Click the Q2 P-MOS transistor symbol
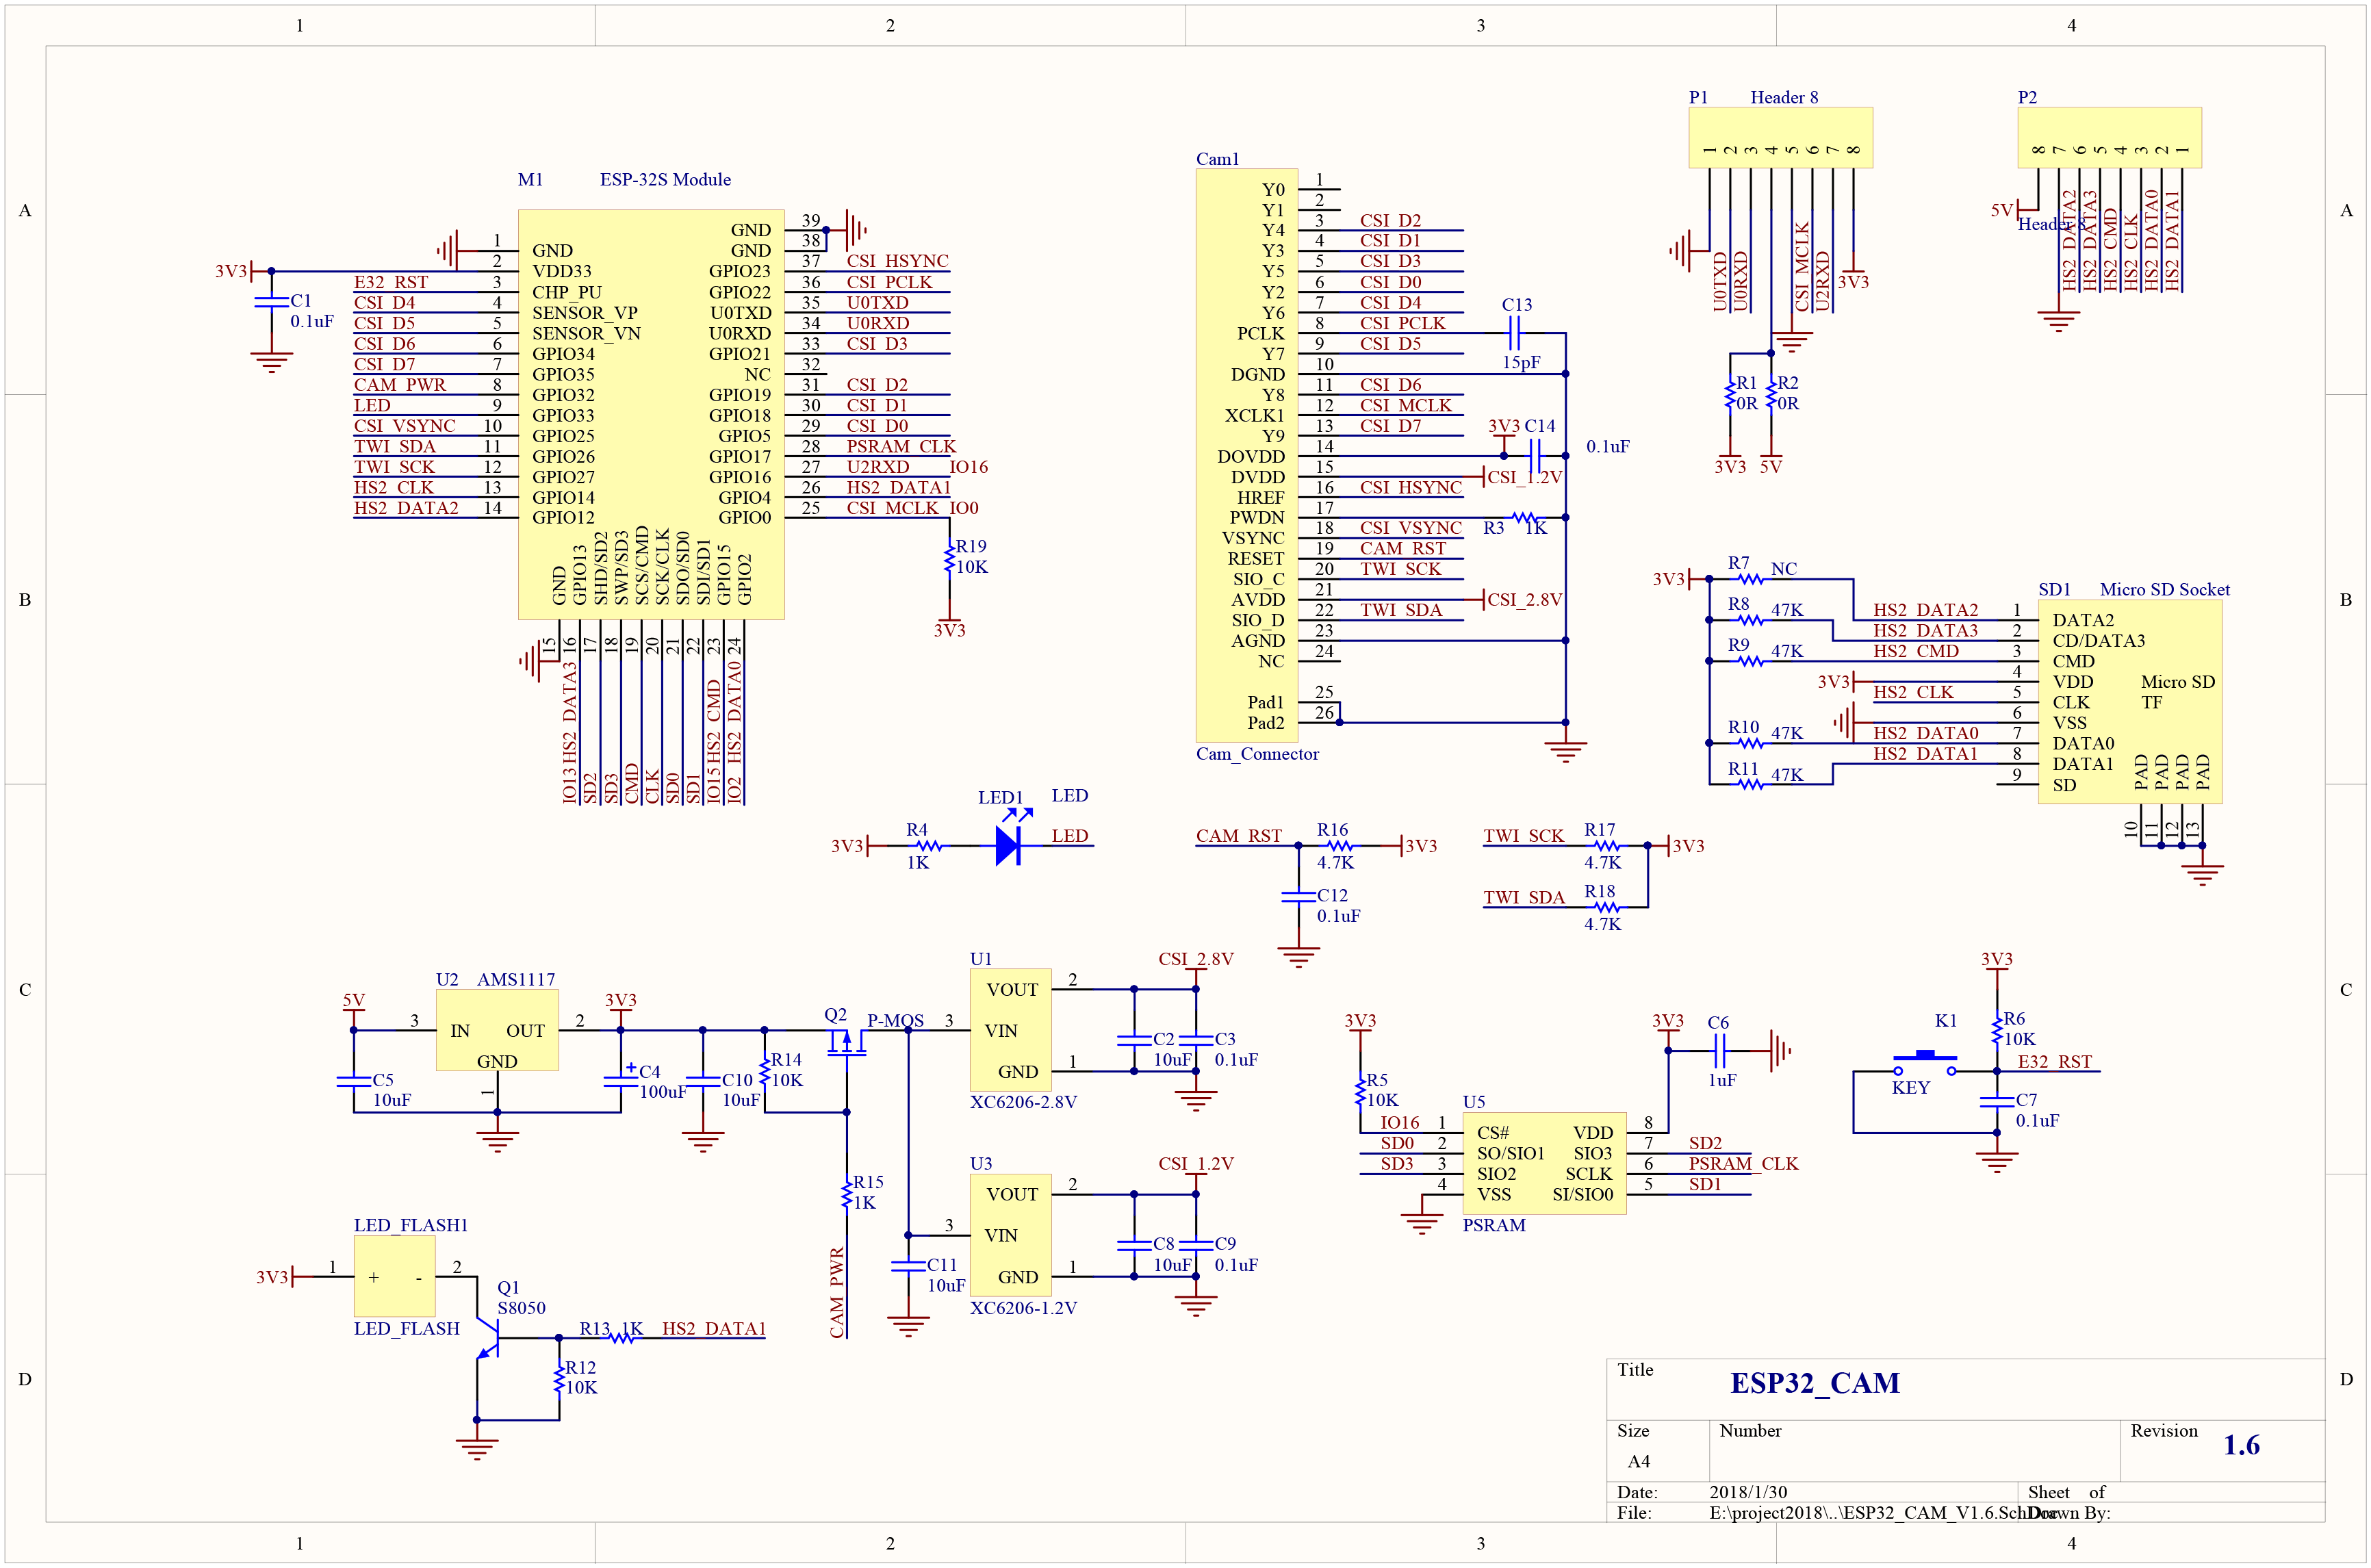This screenshot has width=2371, height=1568. (846, 1044)
